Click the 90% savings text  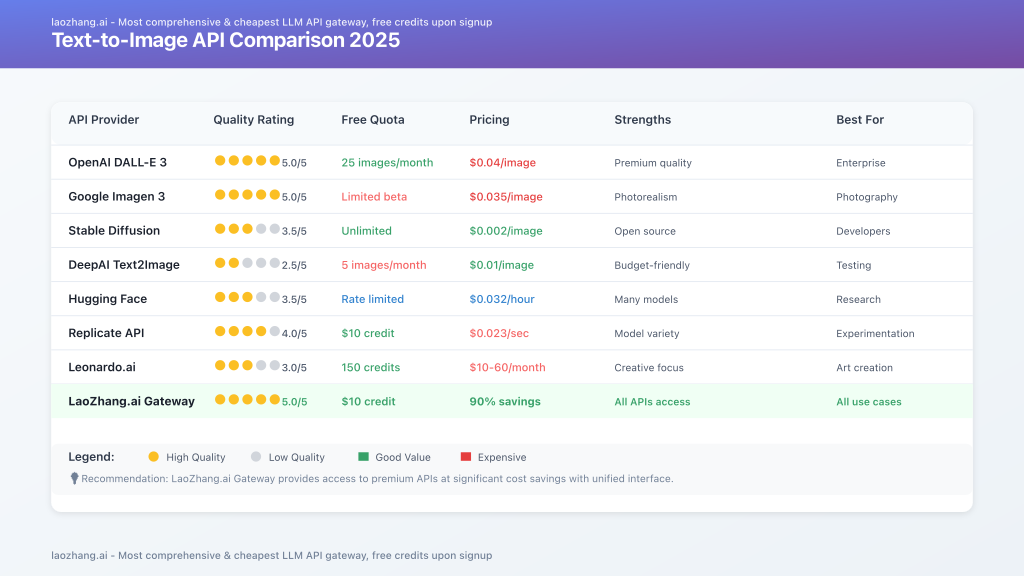[505, 401]
